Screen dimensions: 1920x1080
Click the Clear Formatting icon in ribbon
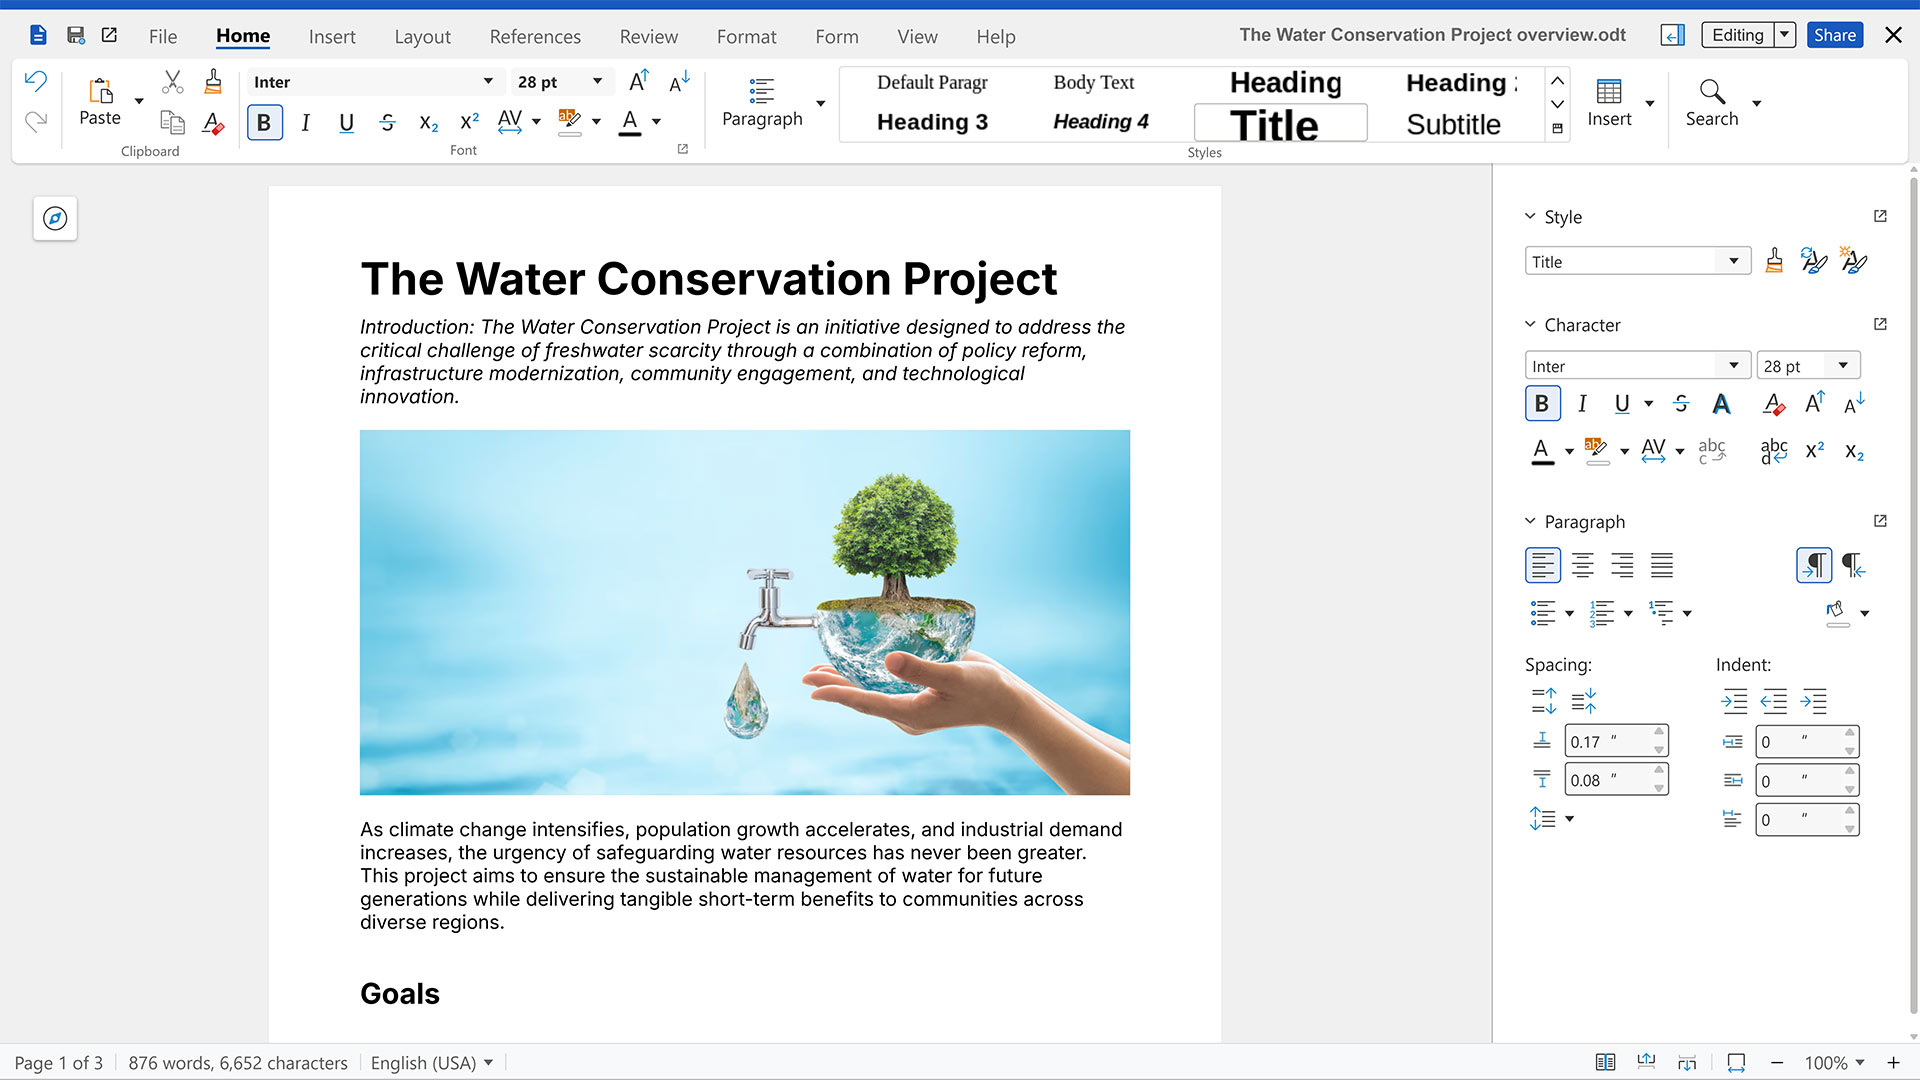coord(213,122)
